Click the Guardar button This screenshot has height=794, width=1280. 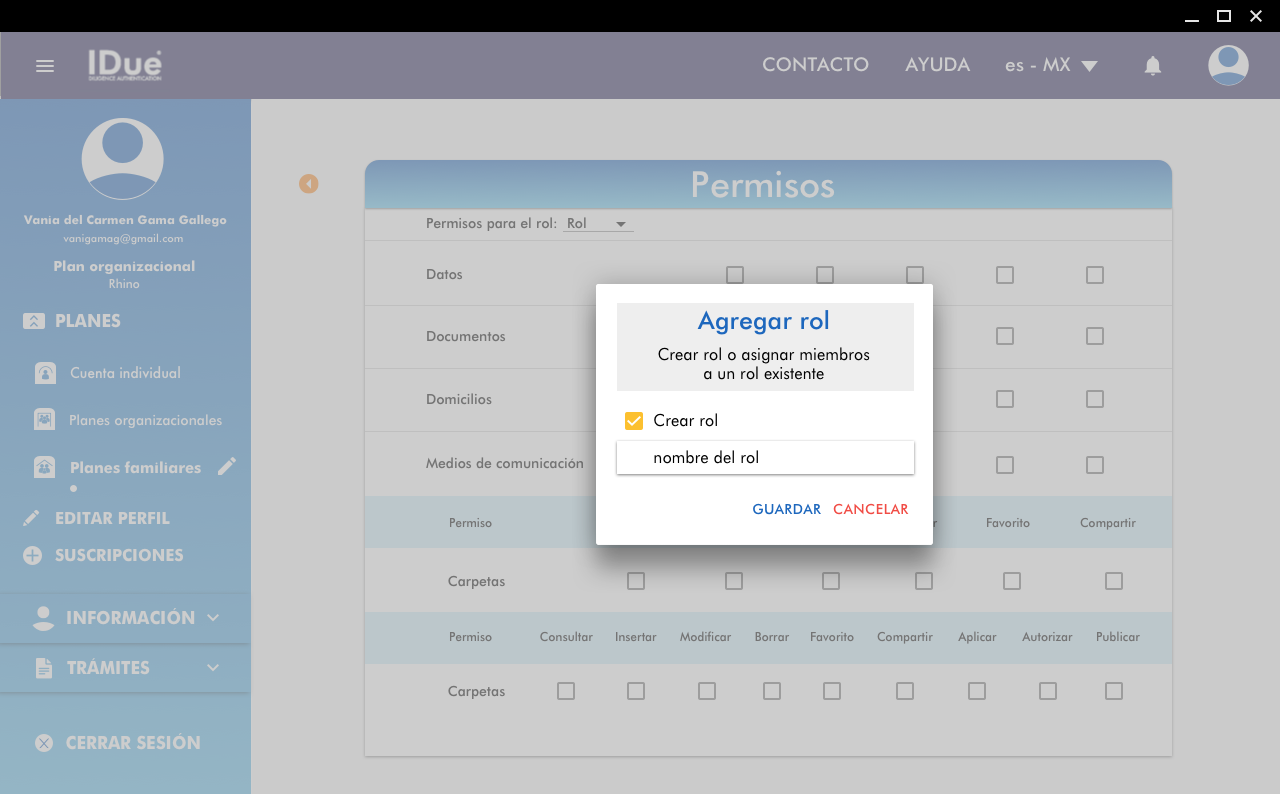point(786,509)
